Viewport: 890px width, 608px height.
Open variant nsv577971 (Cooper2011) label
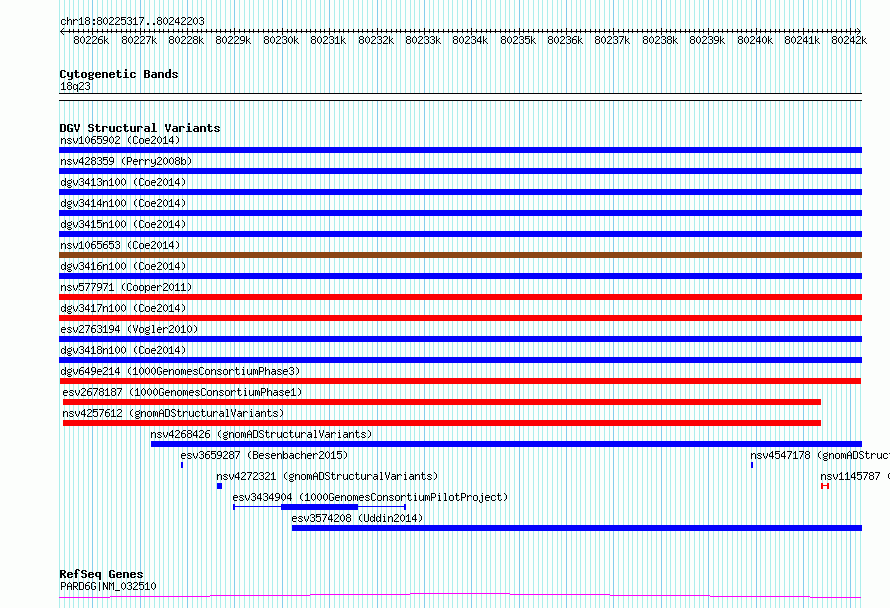(126, 287)
